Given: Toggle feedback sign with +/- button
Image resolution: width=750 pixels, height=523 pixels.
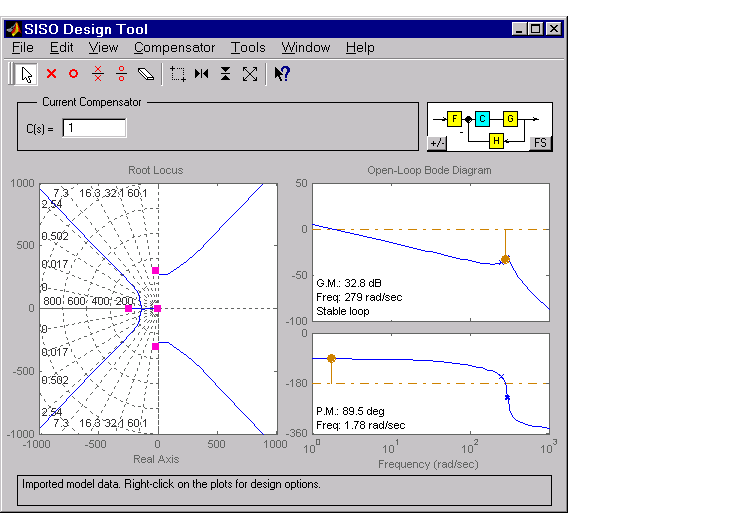Looking at the screenshot, I should click(x=437, y=143).
